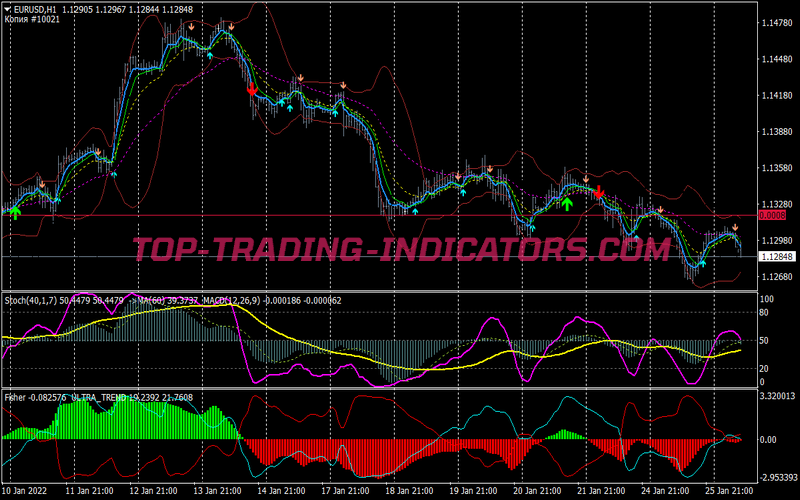Screen dimensions: 800x500
Task: Click the 50 level on the Stoch scale
Action: coord(764,340)
